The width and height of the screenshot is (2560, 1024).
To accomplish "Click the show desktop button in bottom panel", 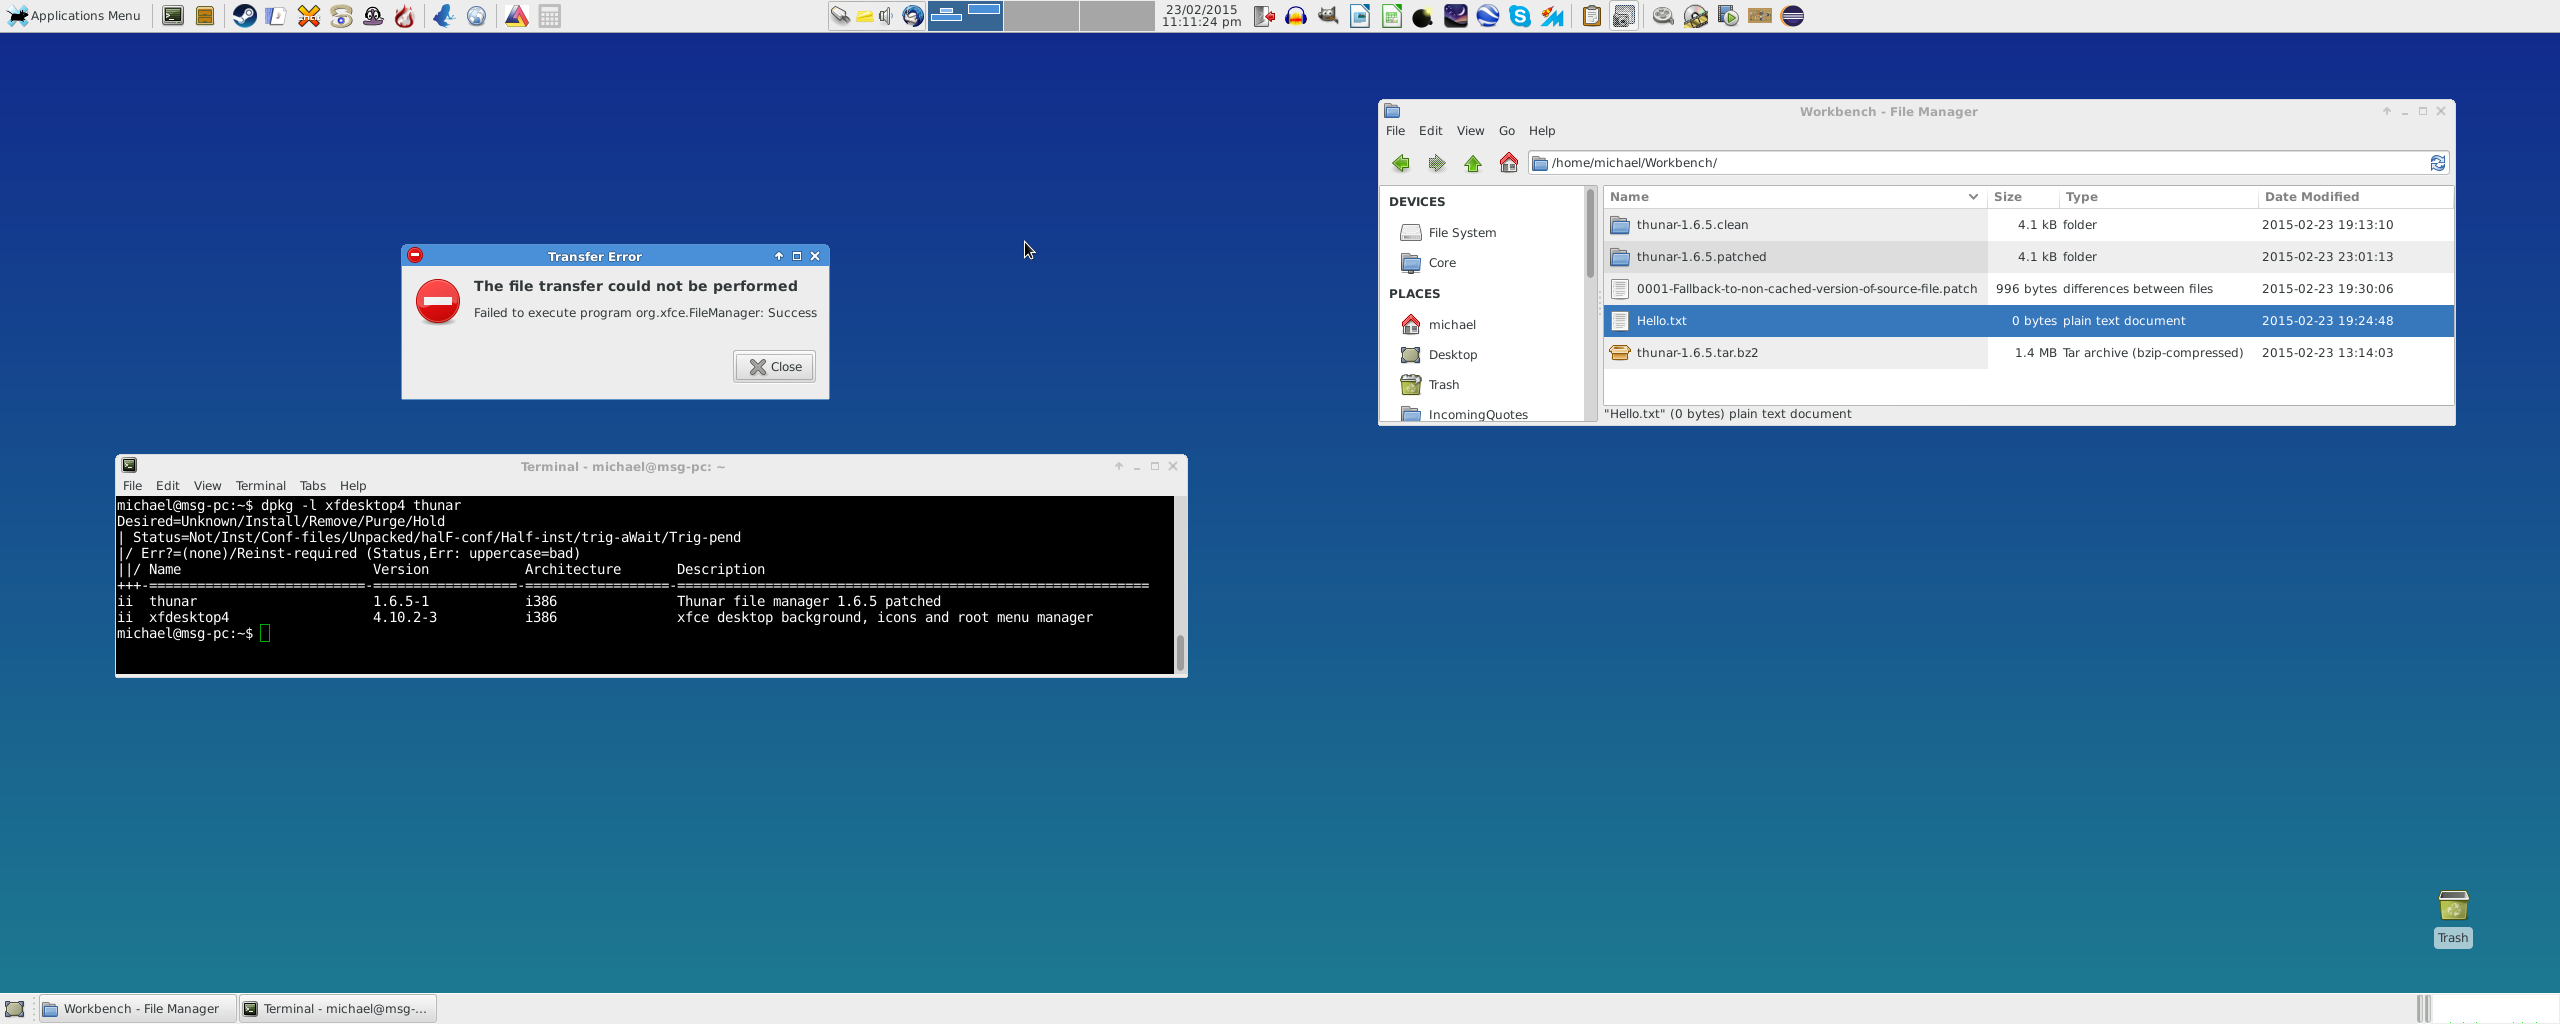I will 14,1008.
